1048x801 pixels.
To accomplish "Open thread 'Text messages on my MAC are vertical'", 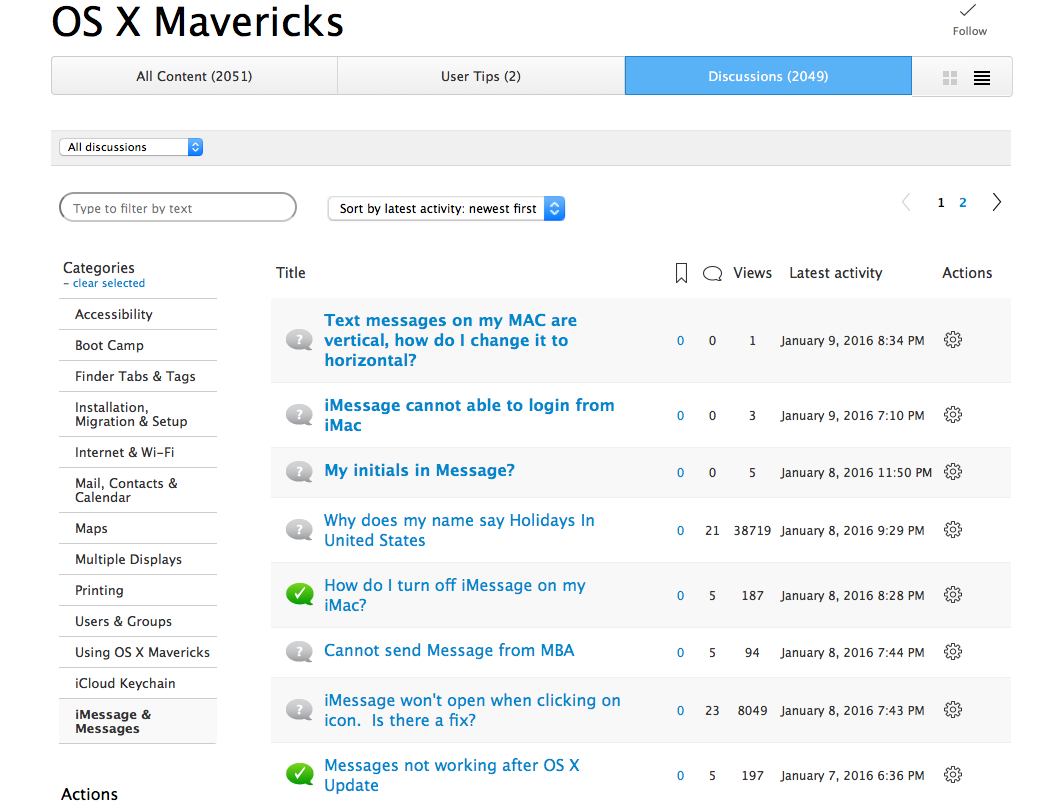I will point(450,340).
